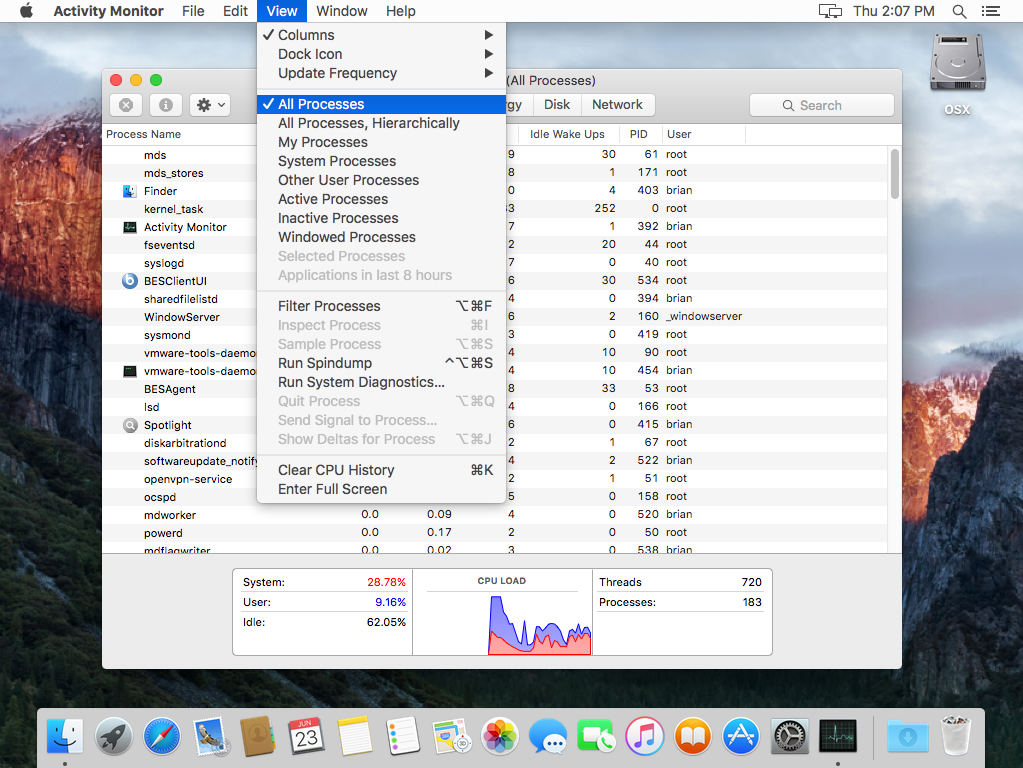
Task: Click the Search field in the toolbar
Action: (x=821, y=105)
